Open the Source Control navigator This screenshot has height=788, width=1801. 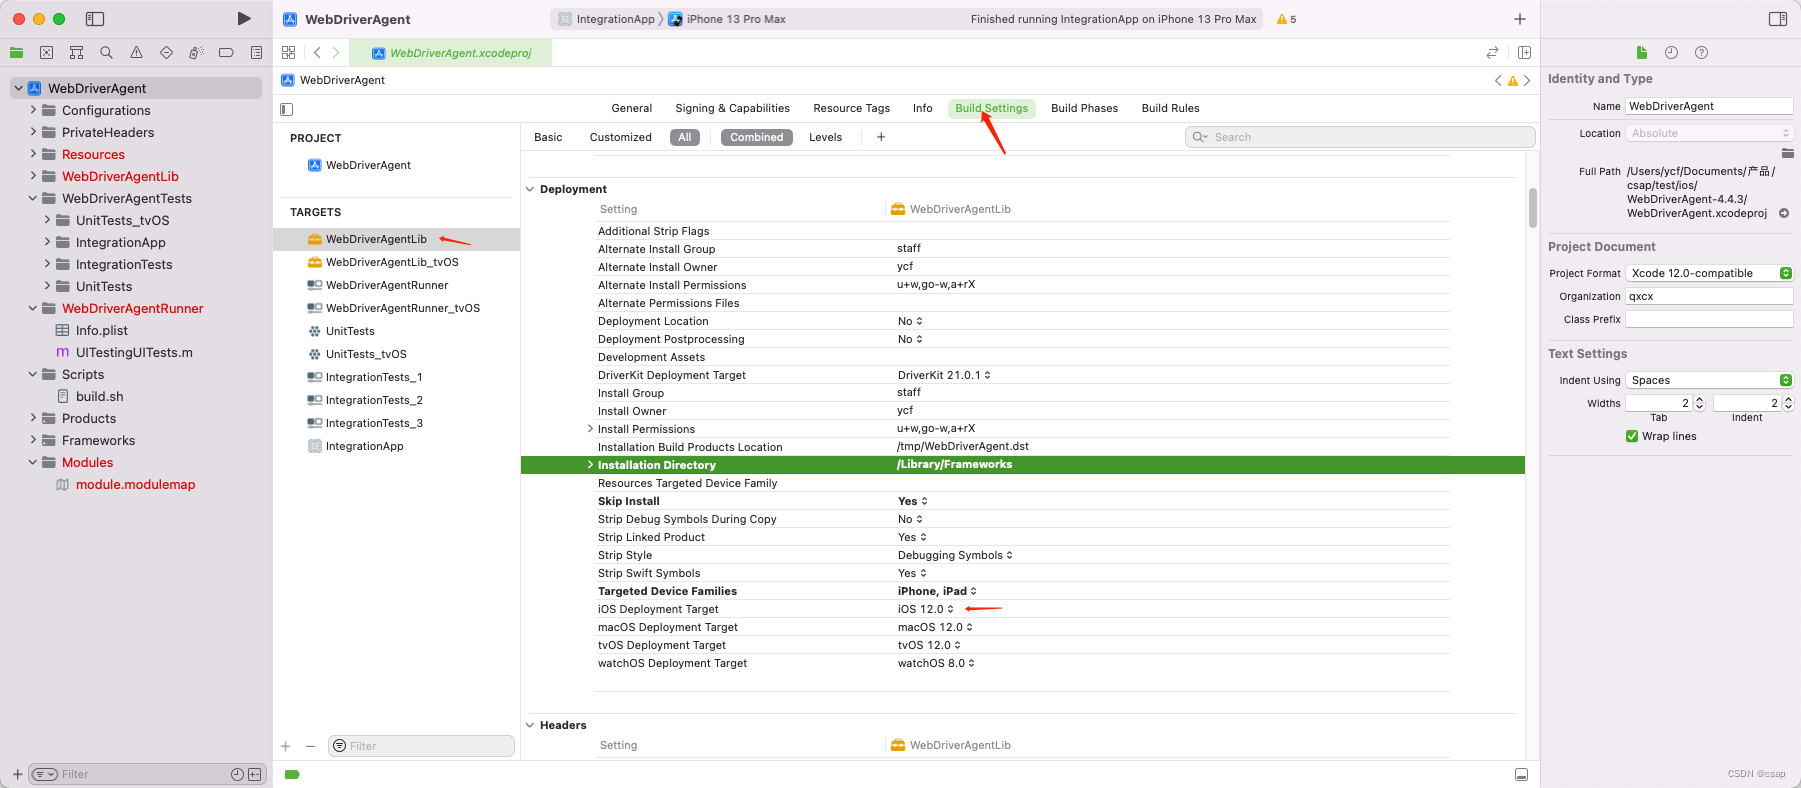46,52
